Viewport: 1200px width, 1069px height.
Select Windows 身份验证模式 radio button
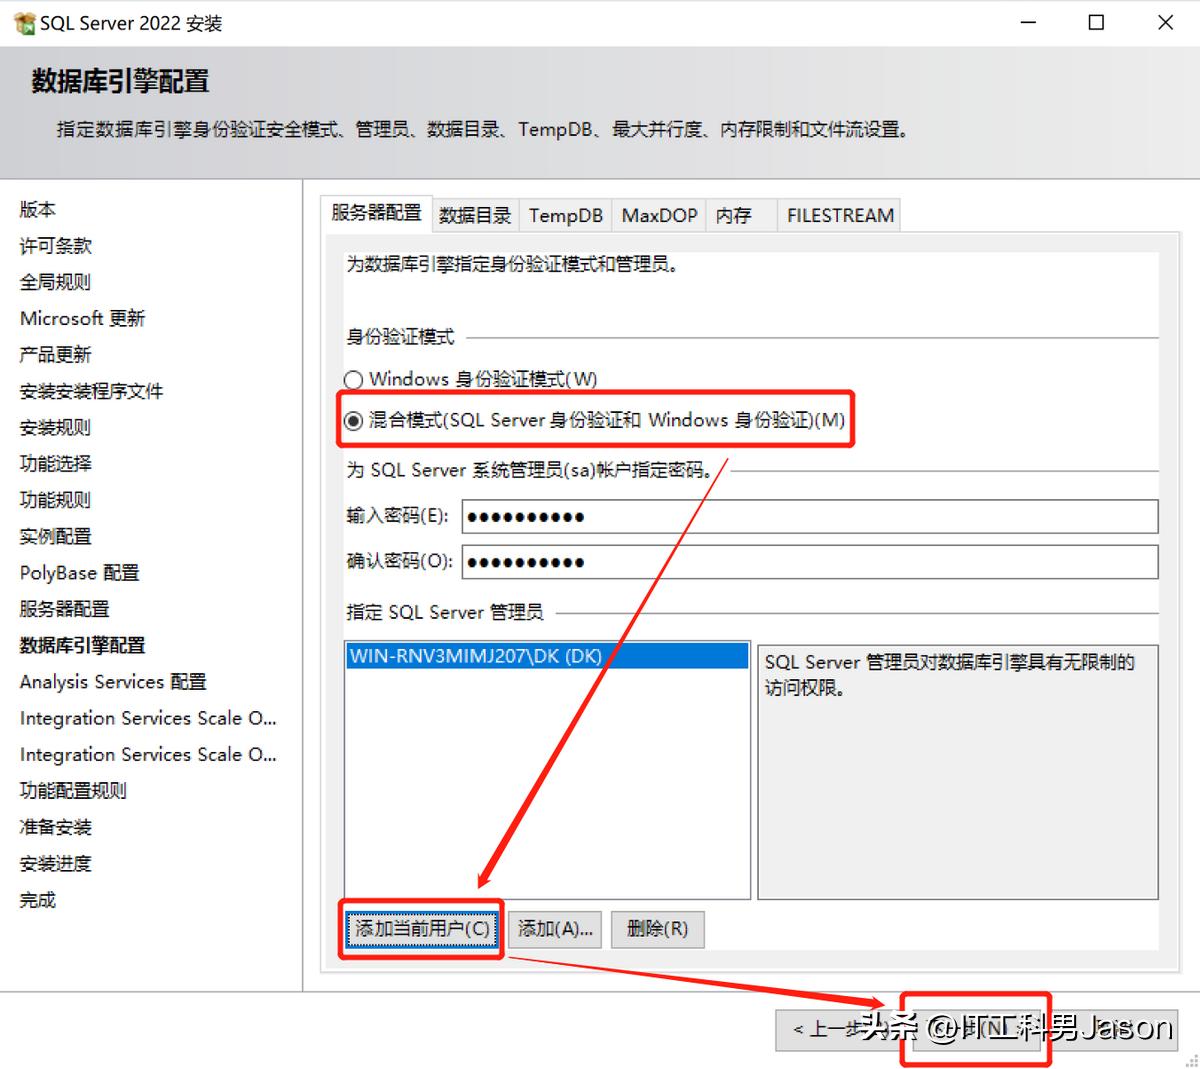353,379
